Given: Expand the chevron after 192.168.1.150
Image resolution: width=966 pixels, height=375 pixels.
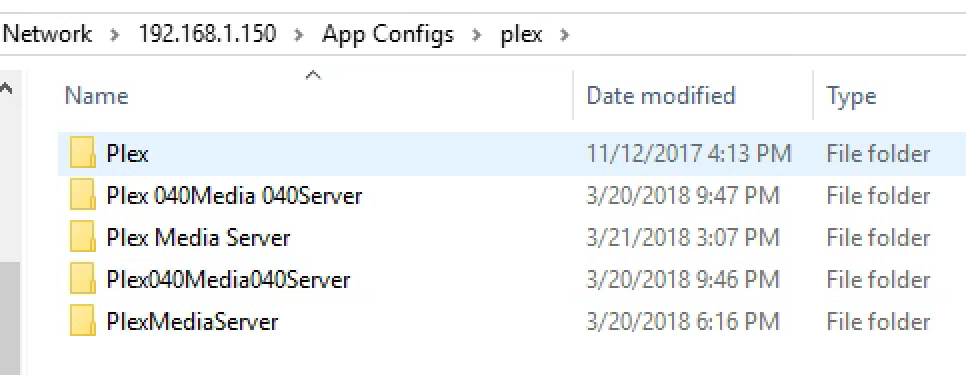Looking at the screenshot, I should 299,34.
